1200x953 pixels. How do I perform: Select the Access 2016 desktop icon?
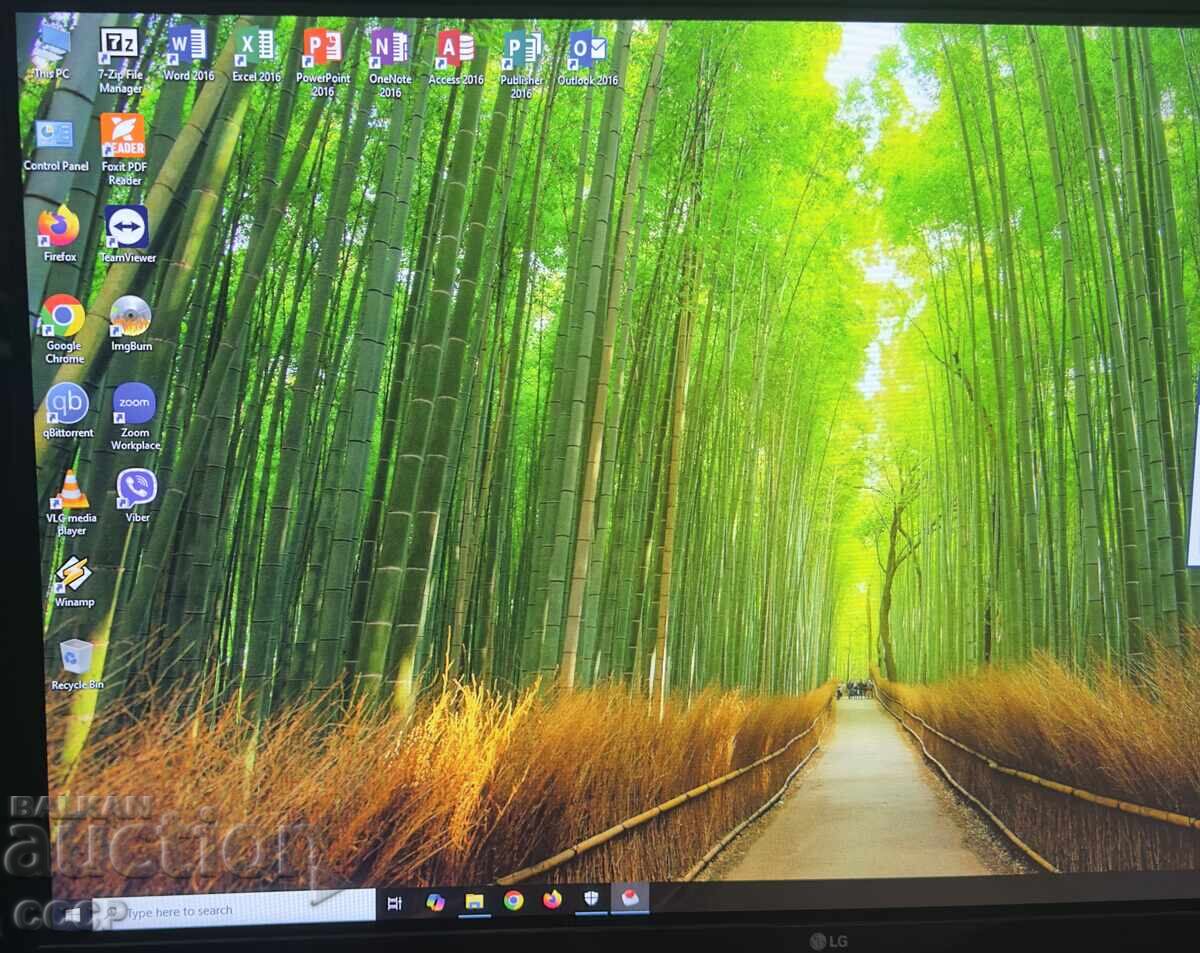(456, 57)
